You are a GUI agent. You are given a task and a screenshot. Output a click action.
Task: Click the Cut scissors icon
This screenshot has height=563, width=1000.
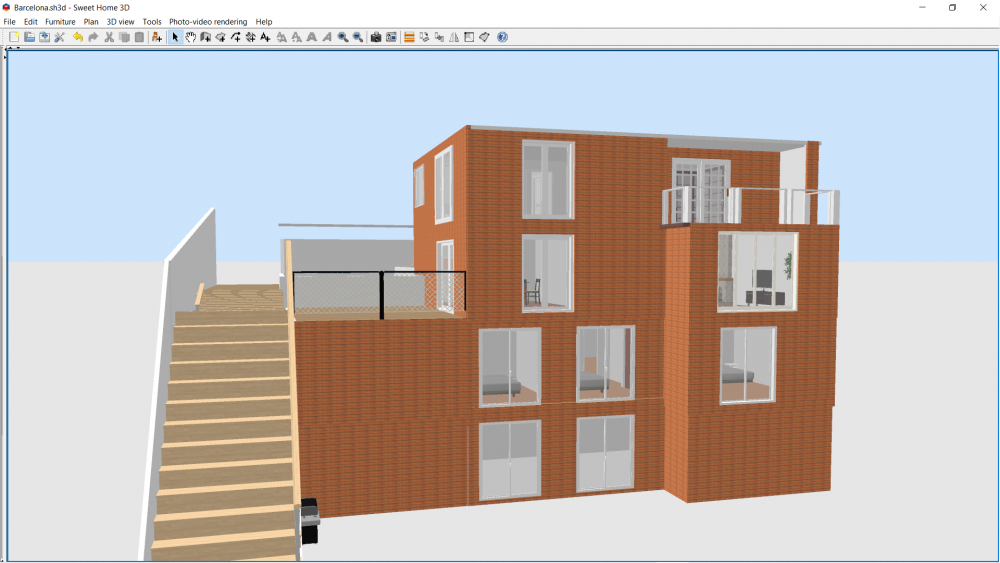(109, 37)
